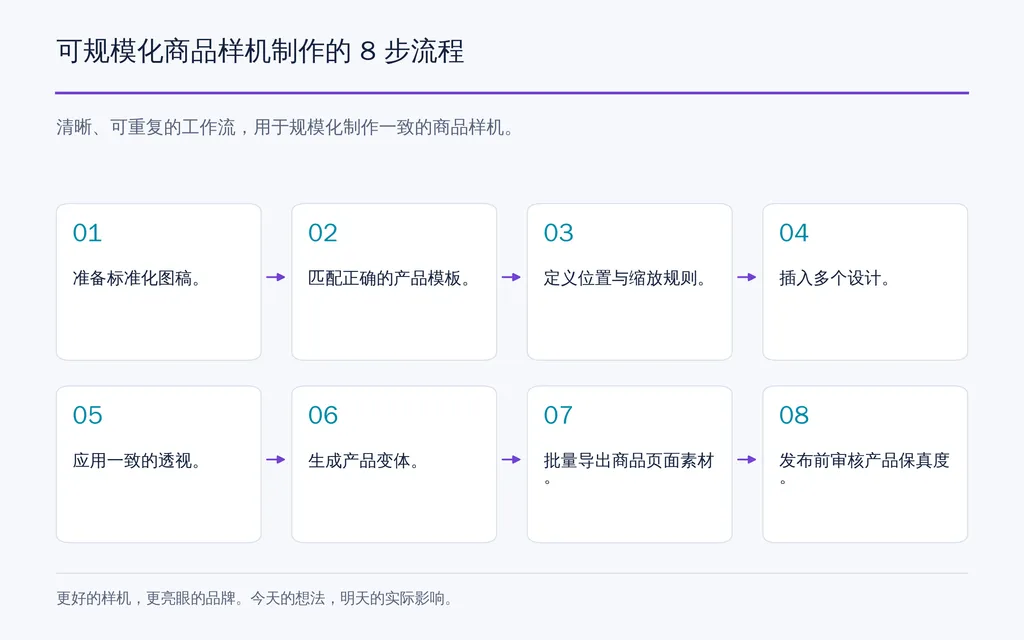This screenshot has height=640, width=1024.
Task: Select step card 01 准备标准化图稿
Action: tap(159, 281)
